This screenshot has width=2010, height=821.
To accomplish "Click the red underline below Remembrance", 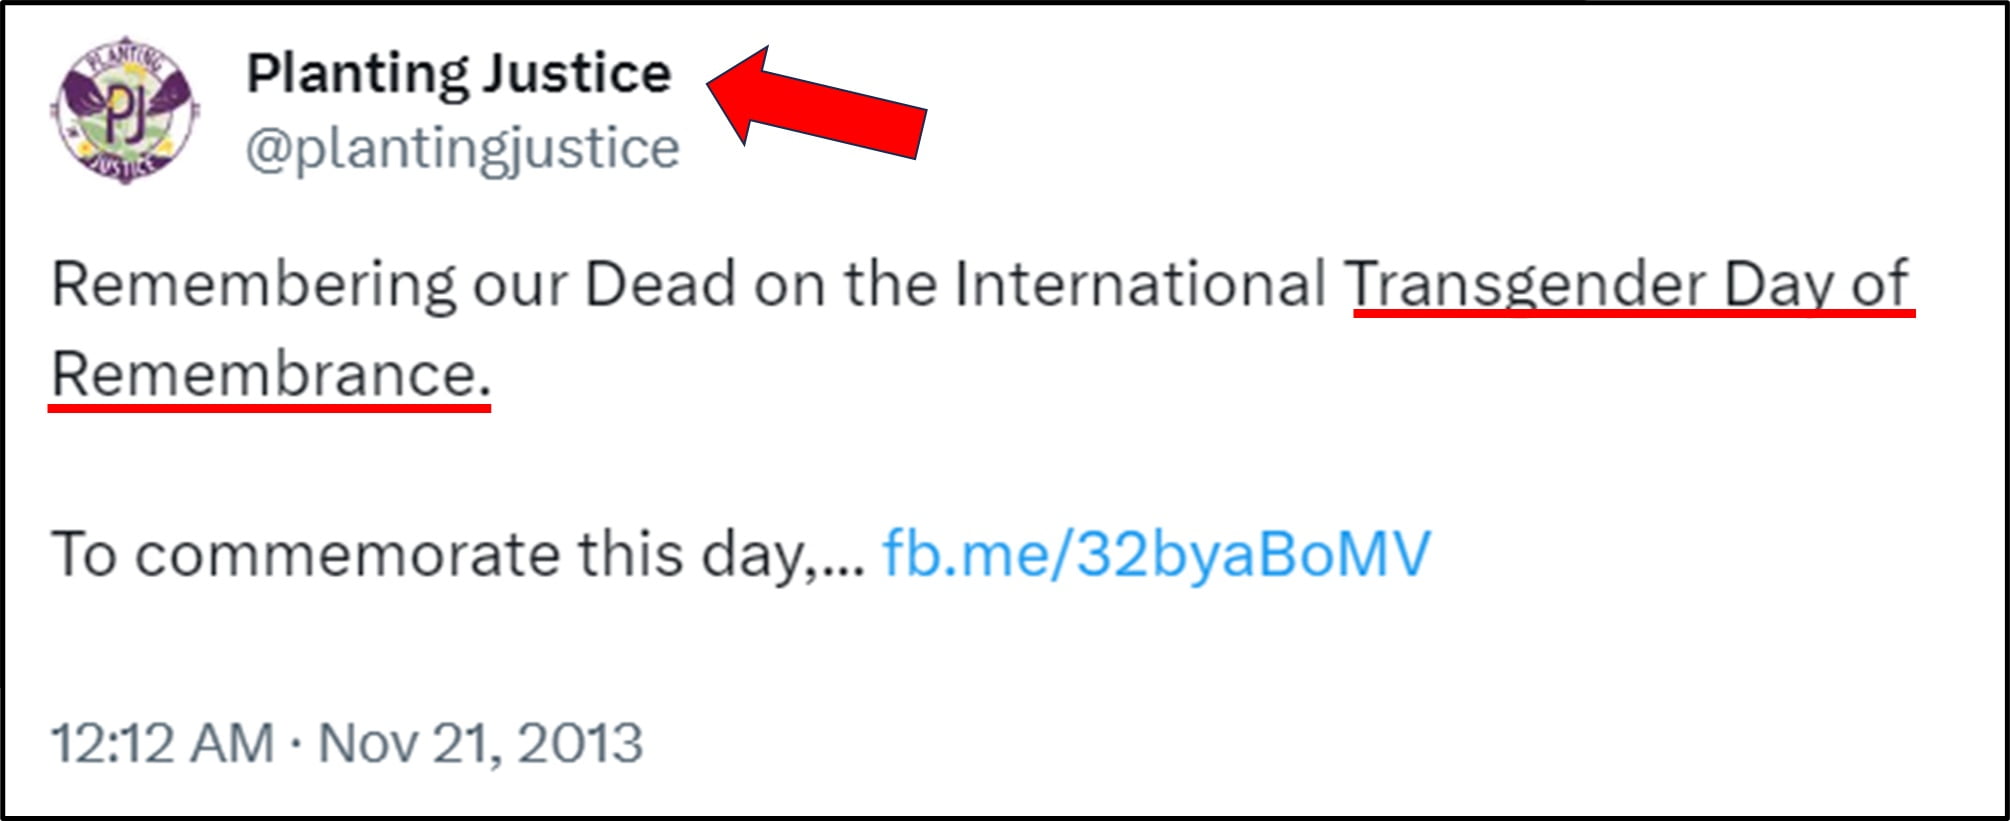I will [x=270, y=407].
